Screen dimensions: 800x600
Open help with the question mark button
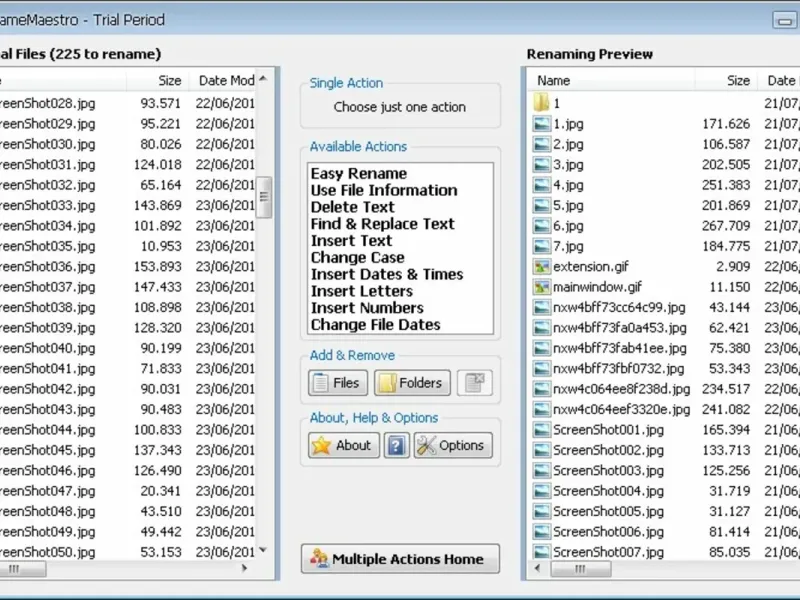[396, 445]
